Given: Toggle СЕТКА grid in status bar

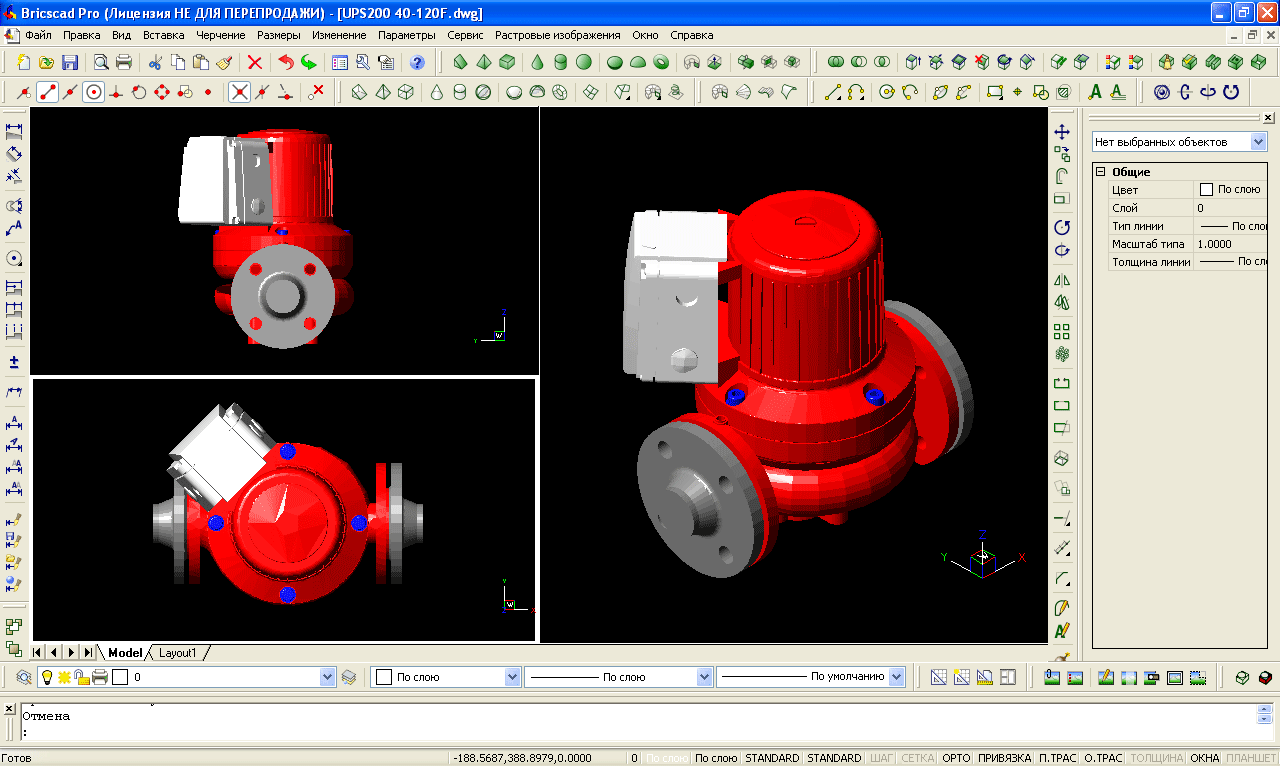Looking at the screenshot, I should pos(918,758).
